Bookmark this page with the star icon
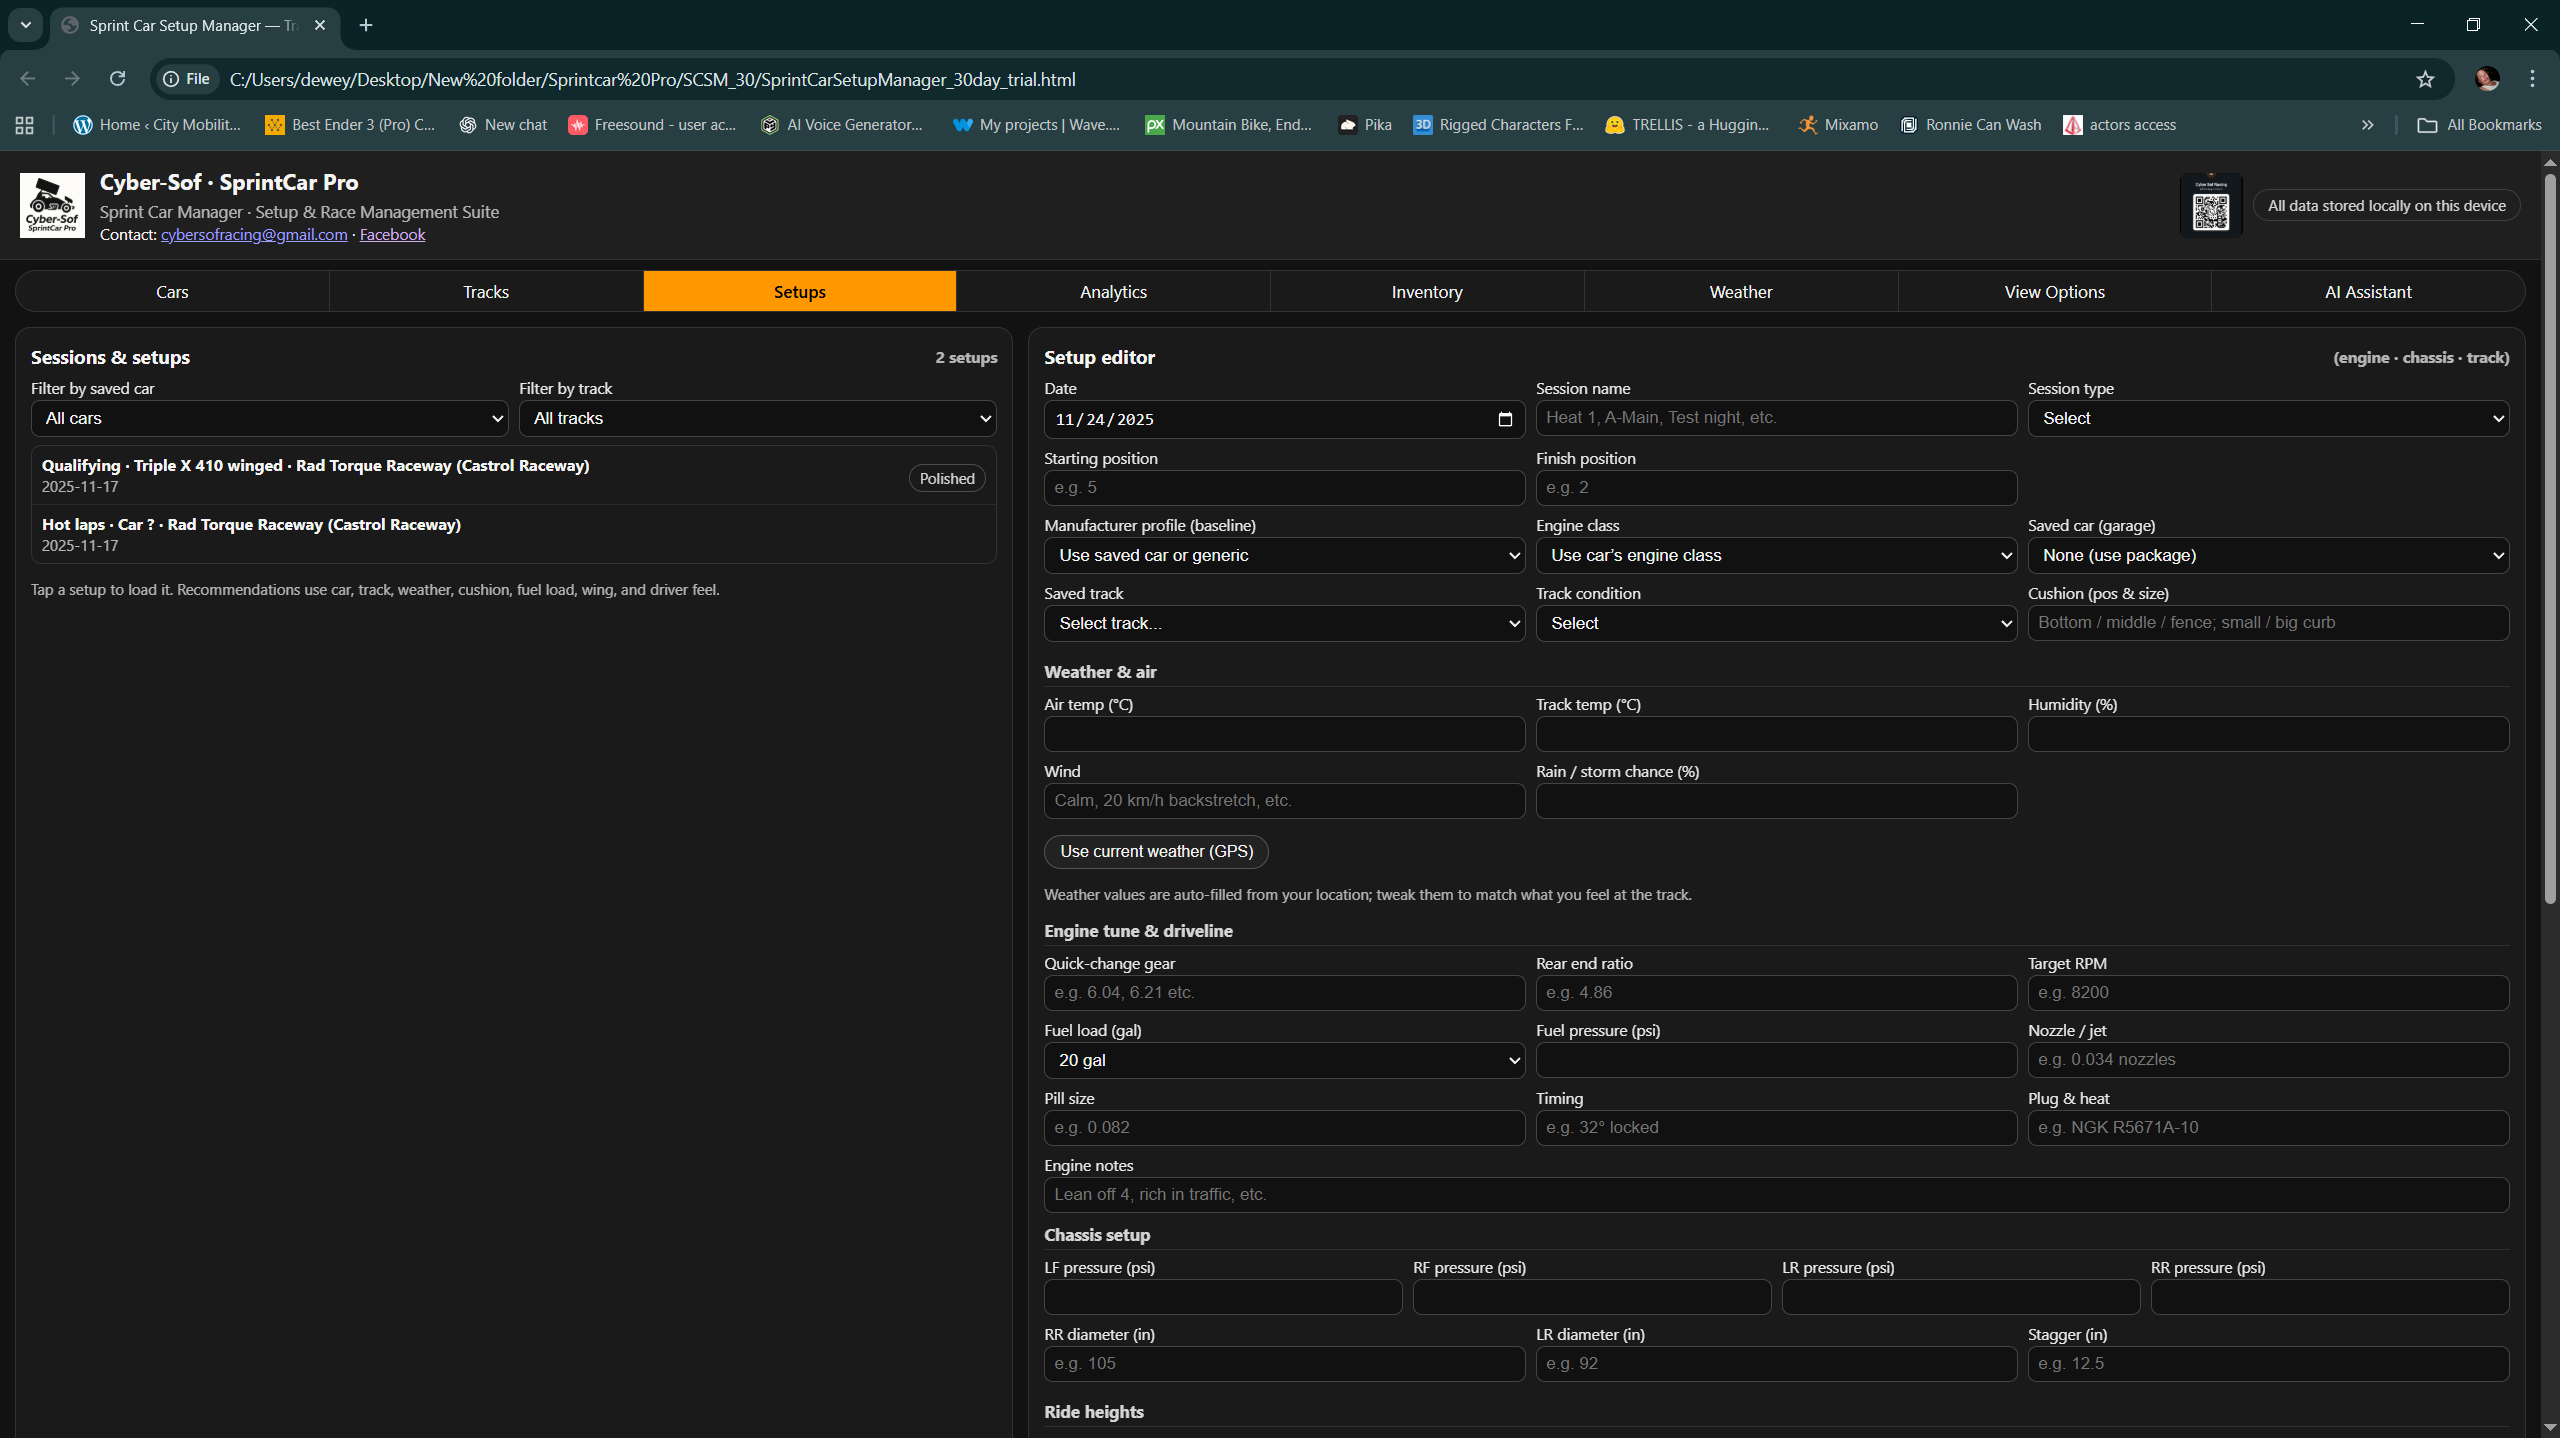The height and width of the screenshot is (1438, 2560). point(2425,79)
